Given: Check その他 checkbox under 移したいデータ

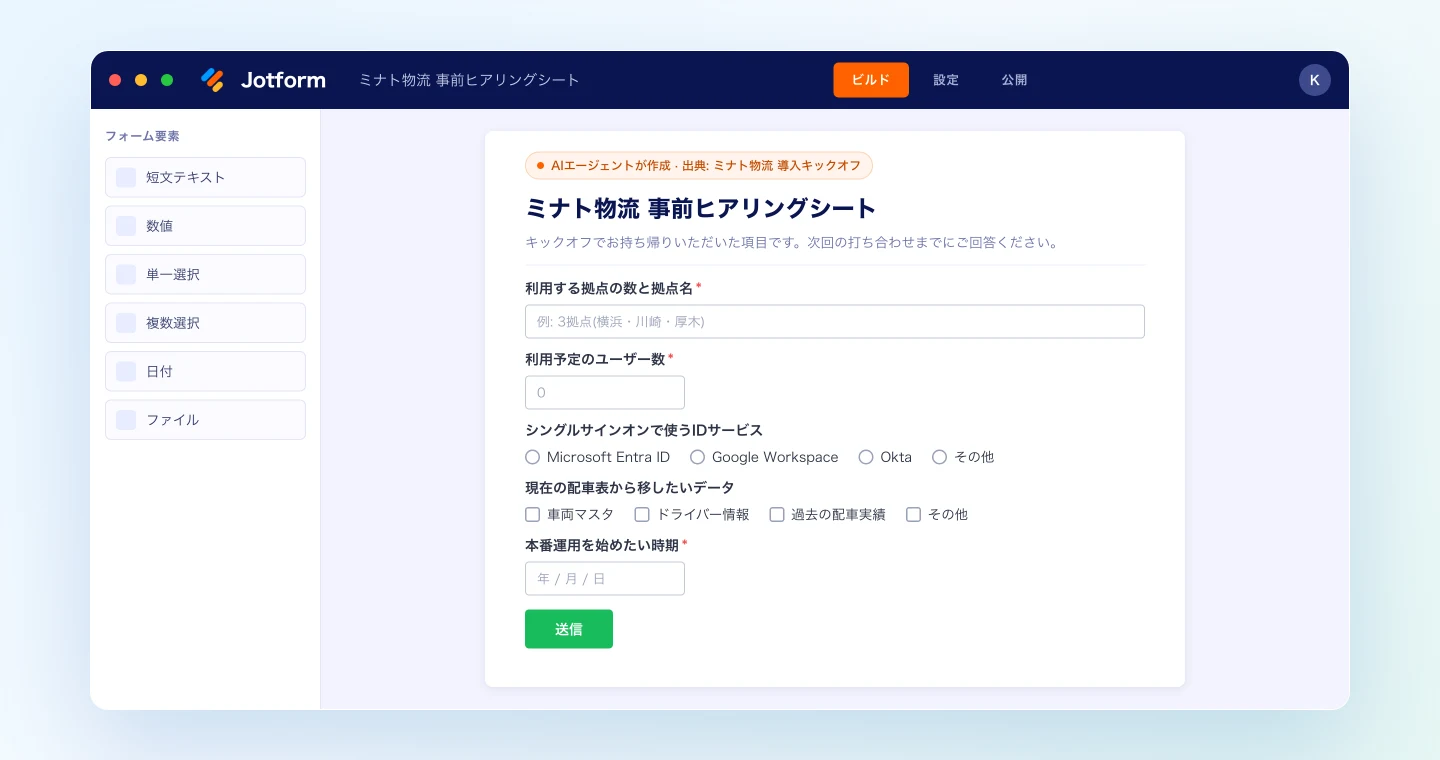Looking at the screenshot, I should (913, 514).
